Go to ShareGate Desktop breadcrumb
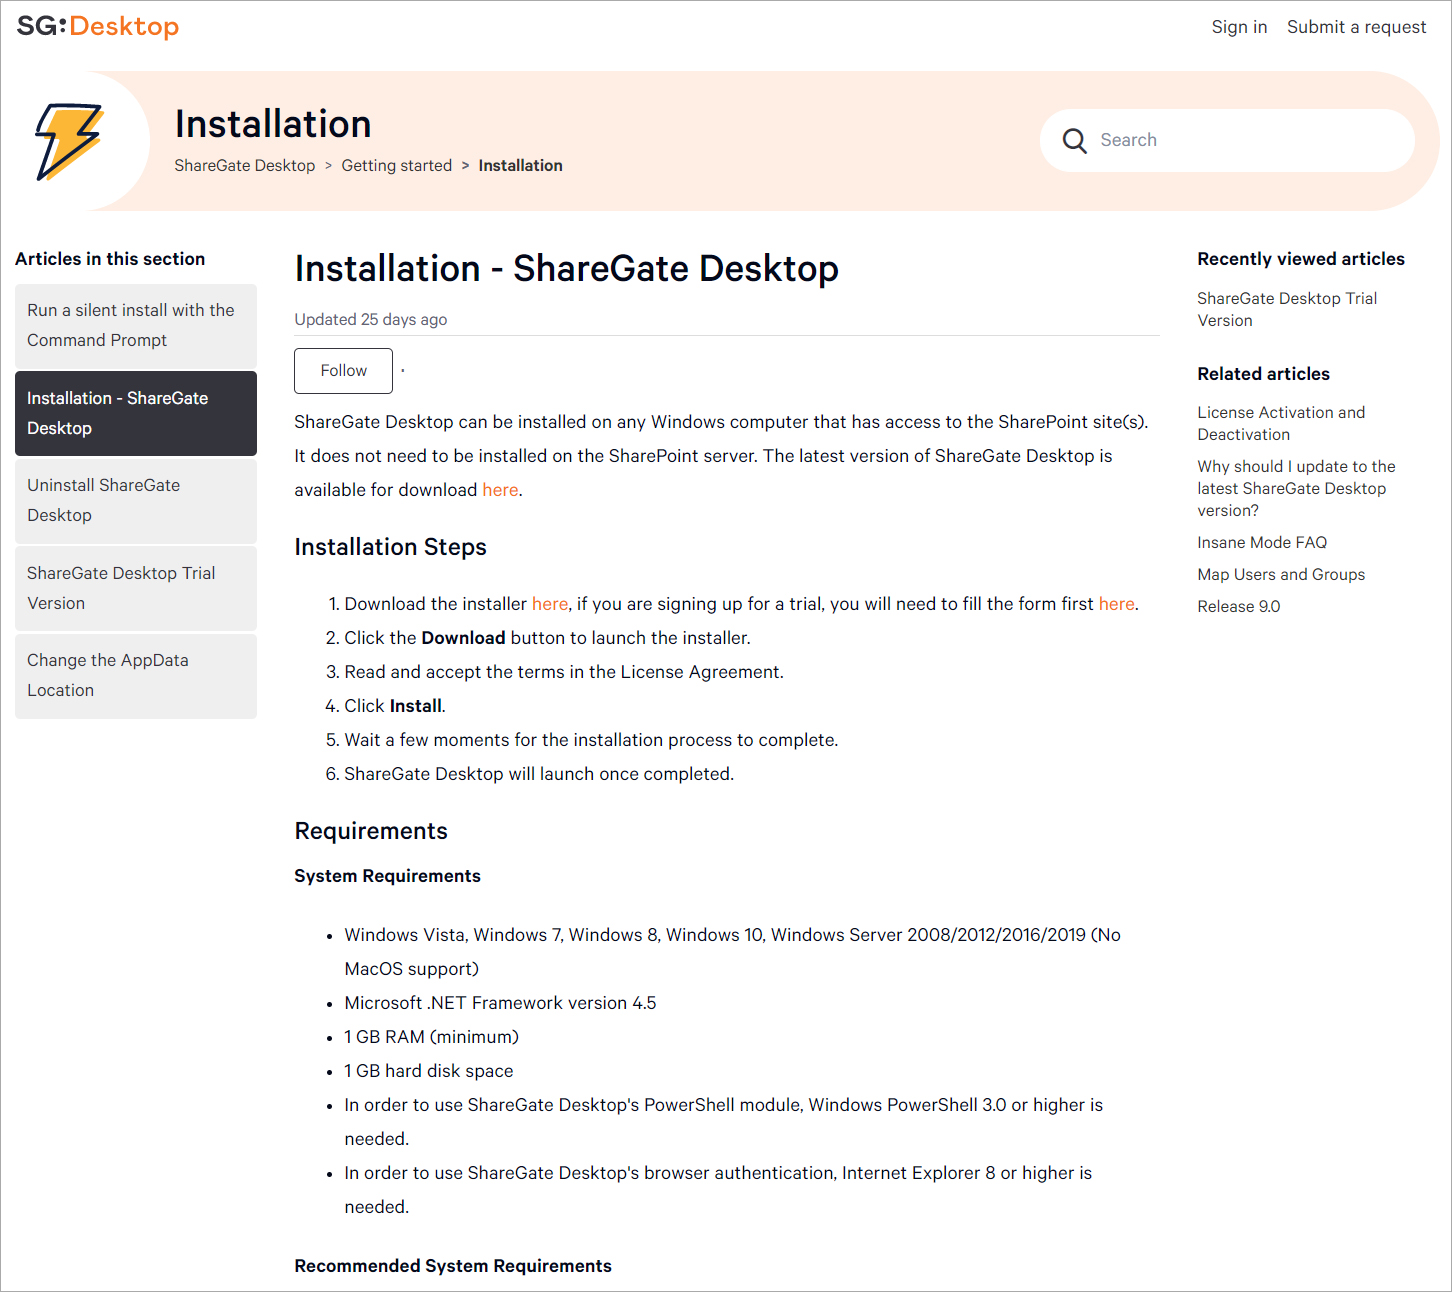Image resolution: width=1452 pixels, height=1292 pixels. point(245,165)
